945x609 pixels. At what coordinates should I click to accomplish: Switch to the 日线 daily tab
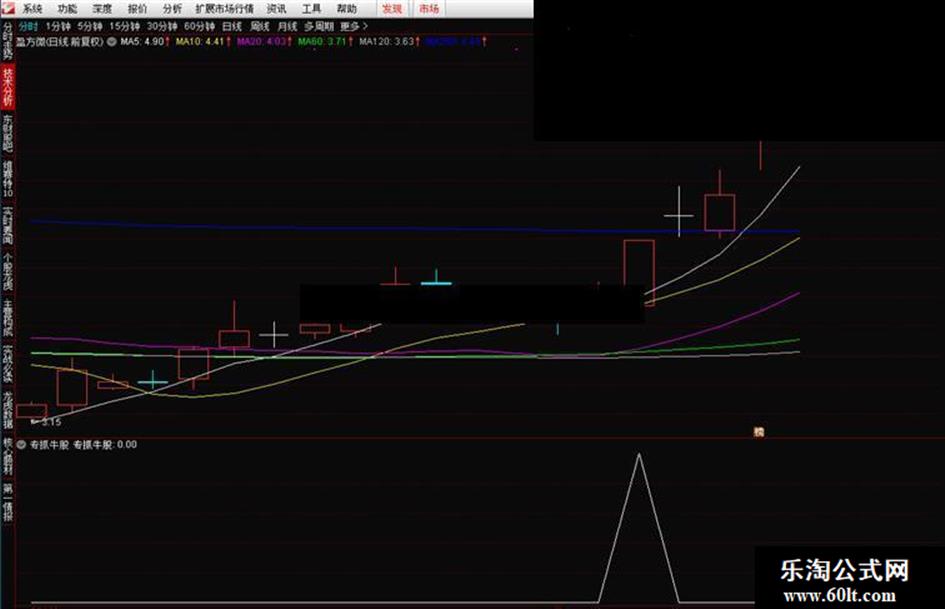232,27
